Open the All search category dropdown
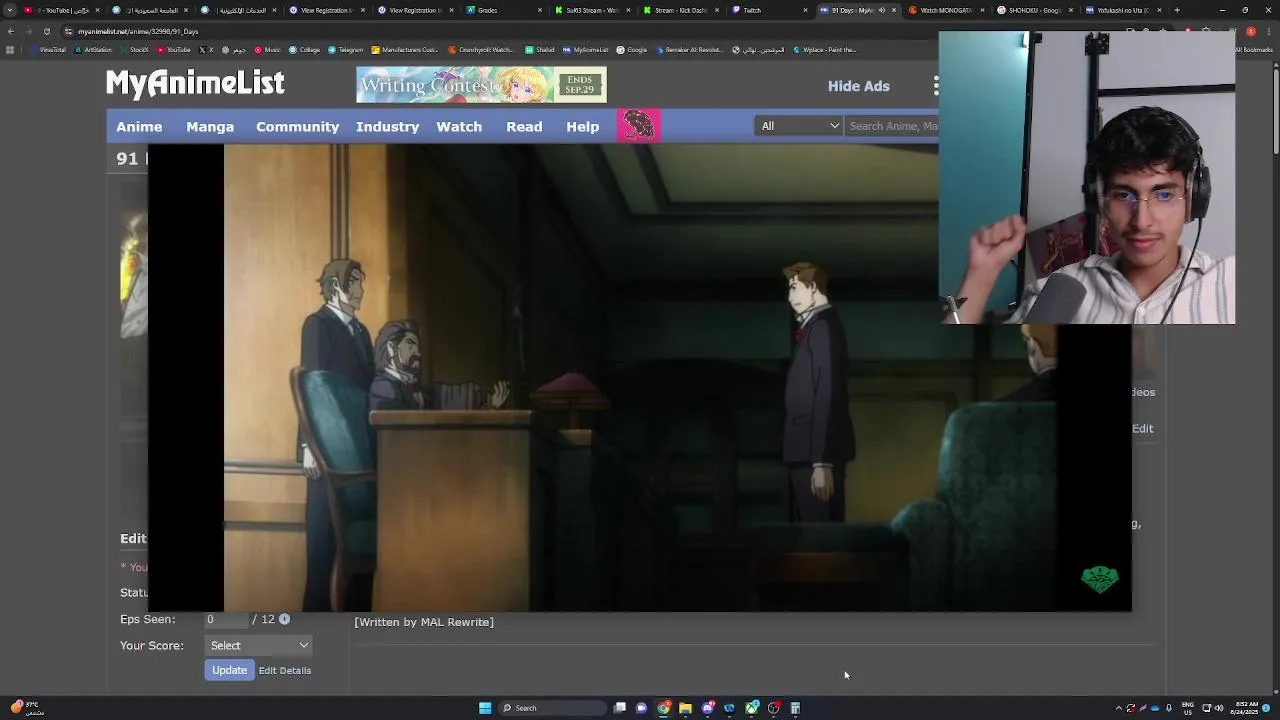Viewport: 1280px width, 720px height. coord(799,126)
